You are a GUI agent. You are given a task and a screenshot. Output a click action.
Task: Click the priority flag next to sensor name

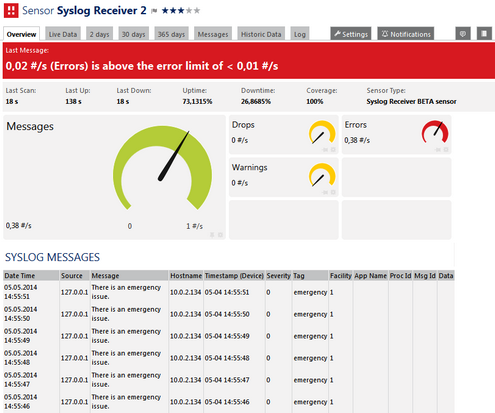[x=154, y=11]
